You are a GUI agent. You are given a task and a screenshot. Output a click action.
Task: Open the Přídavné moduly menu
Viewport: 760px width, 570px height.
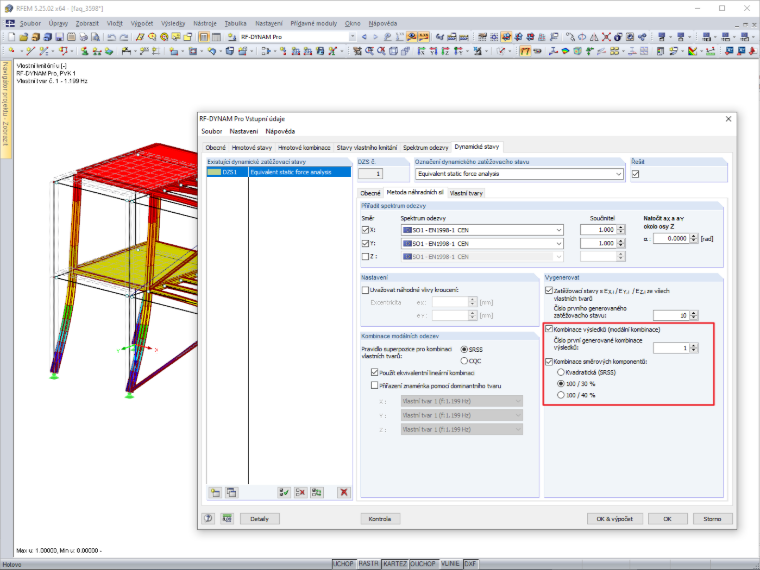314,23
